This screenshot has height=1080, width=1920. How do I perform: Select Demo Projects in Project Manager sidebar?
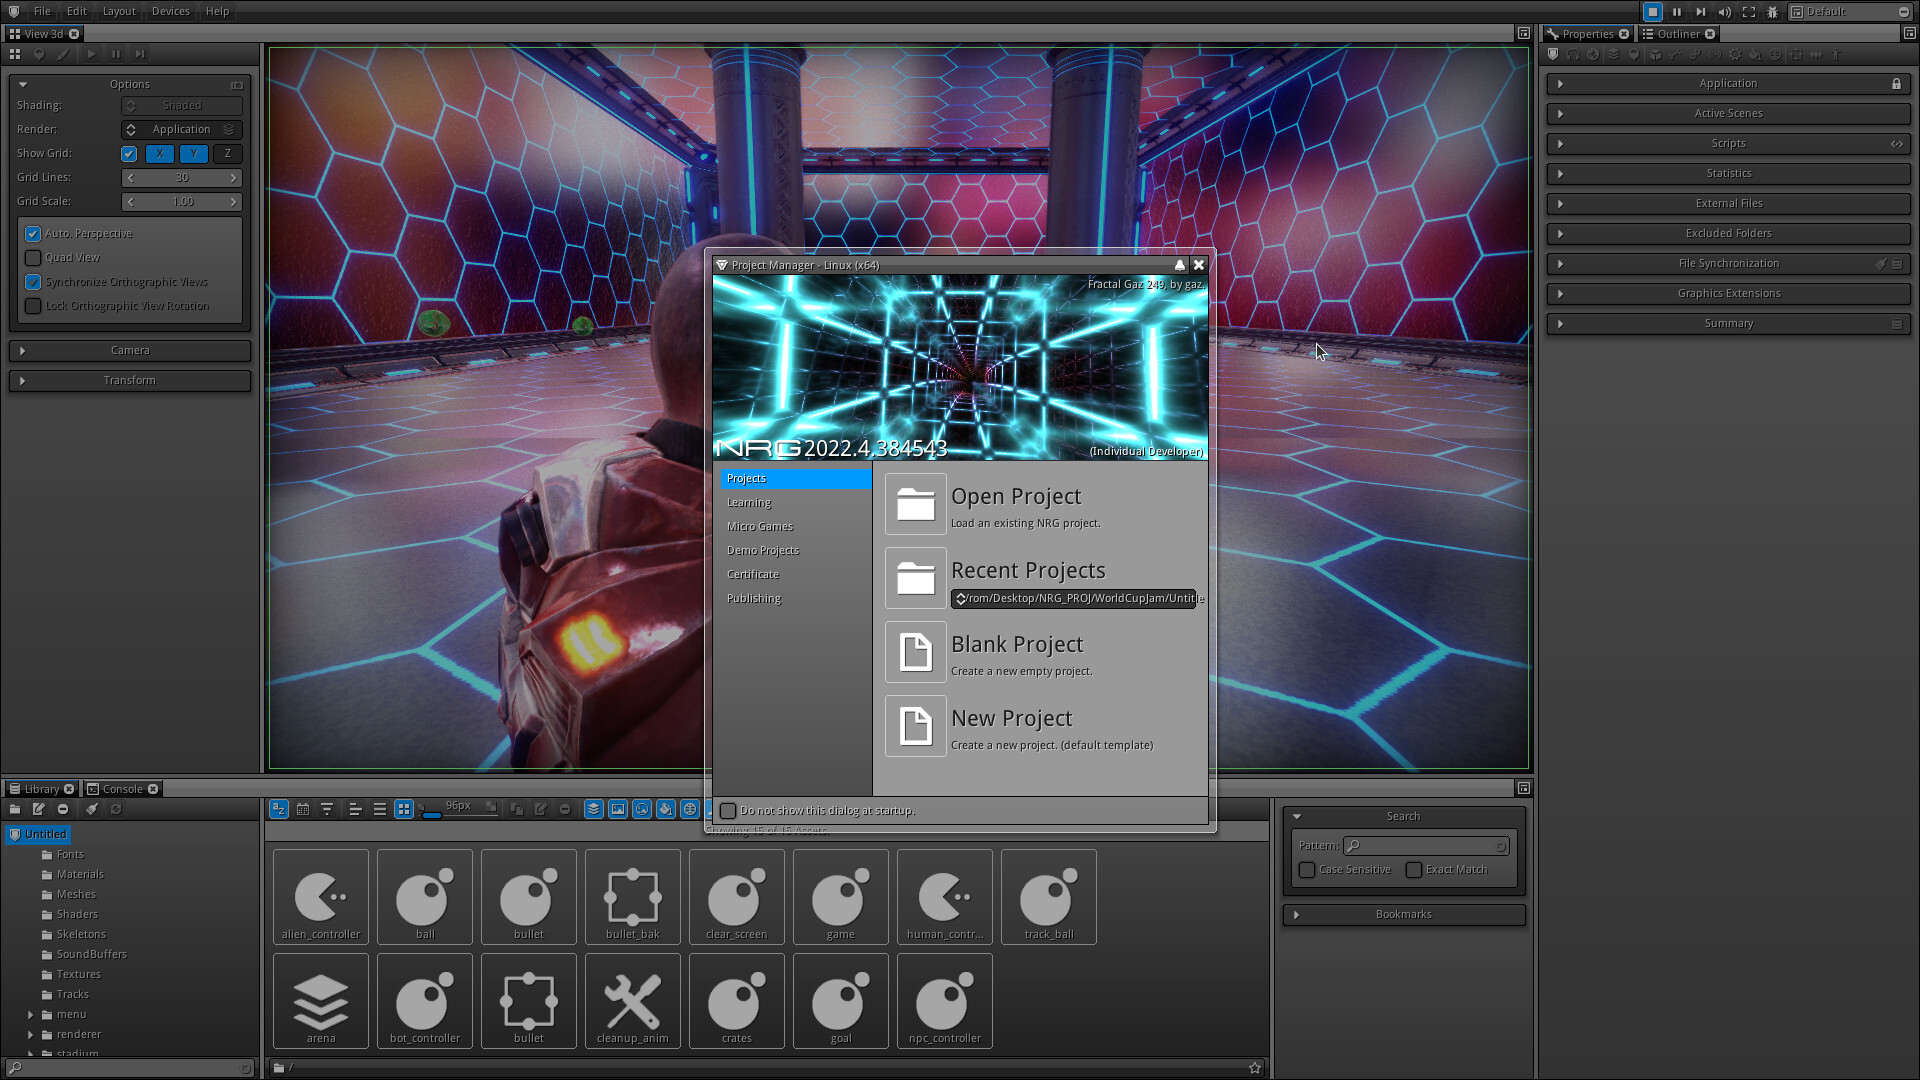763,551
